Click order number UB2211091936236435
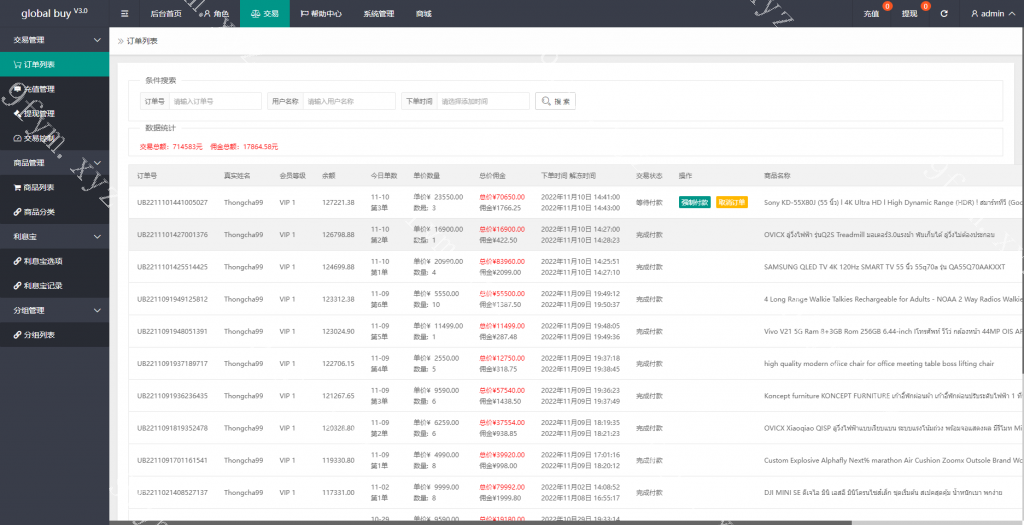This screenshot has height=525, width=1024. click(x=172, y=396)
